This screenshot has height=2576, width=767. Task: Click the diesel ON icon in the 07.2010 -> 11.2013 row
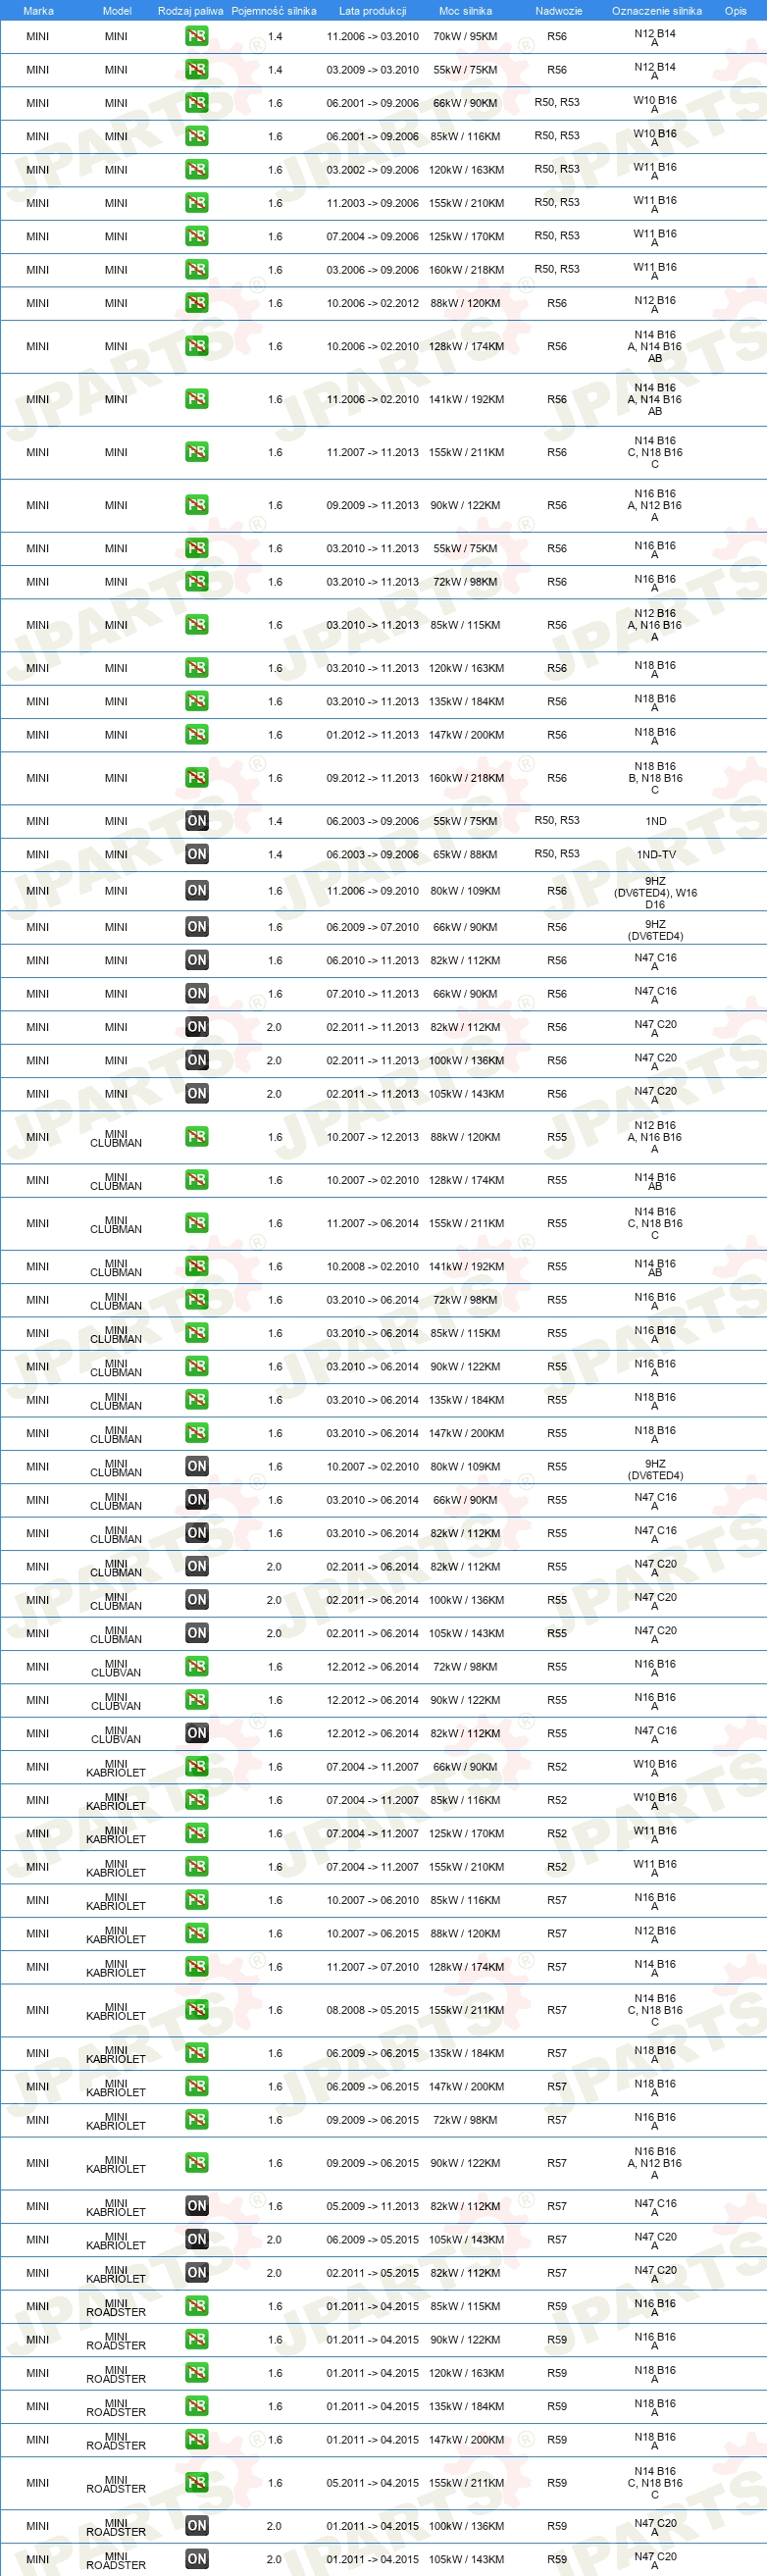(197, 994)
